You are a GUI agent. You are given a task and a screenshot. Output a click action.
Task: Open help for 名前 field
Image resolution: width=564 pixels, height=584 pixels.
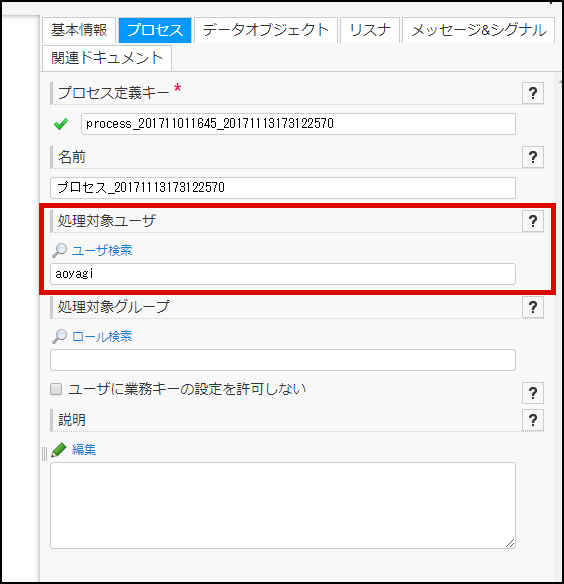click(x=533, y=157)
